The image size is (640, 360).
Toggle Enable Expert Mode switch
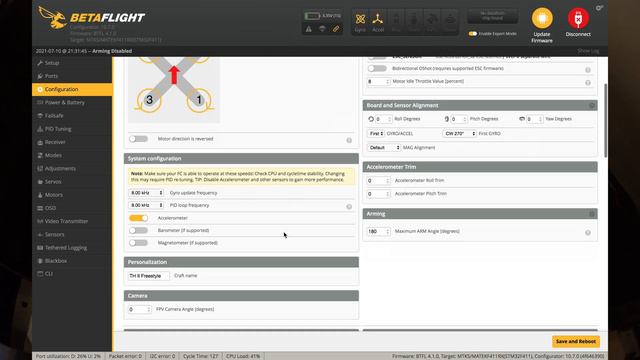(x=473, y=33)
